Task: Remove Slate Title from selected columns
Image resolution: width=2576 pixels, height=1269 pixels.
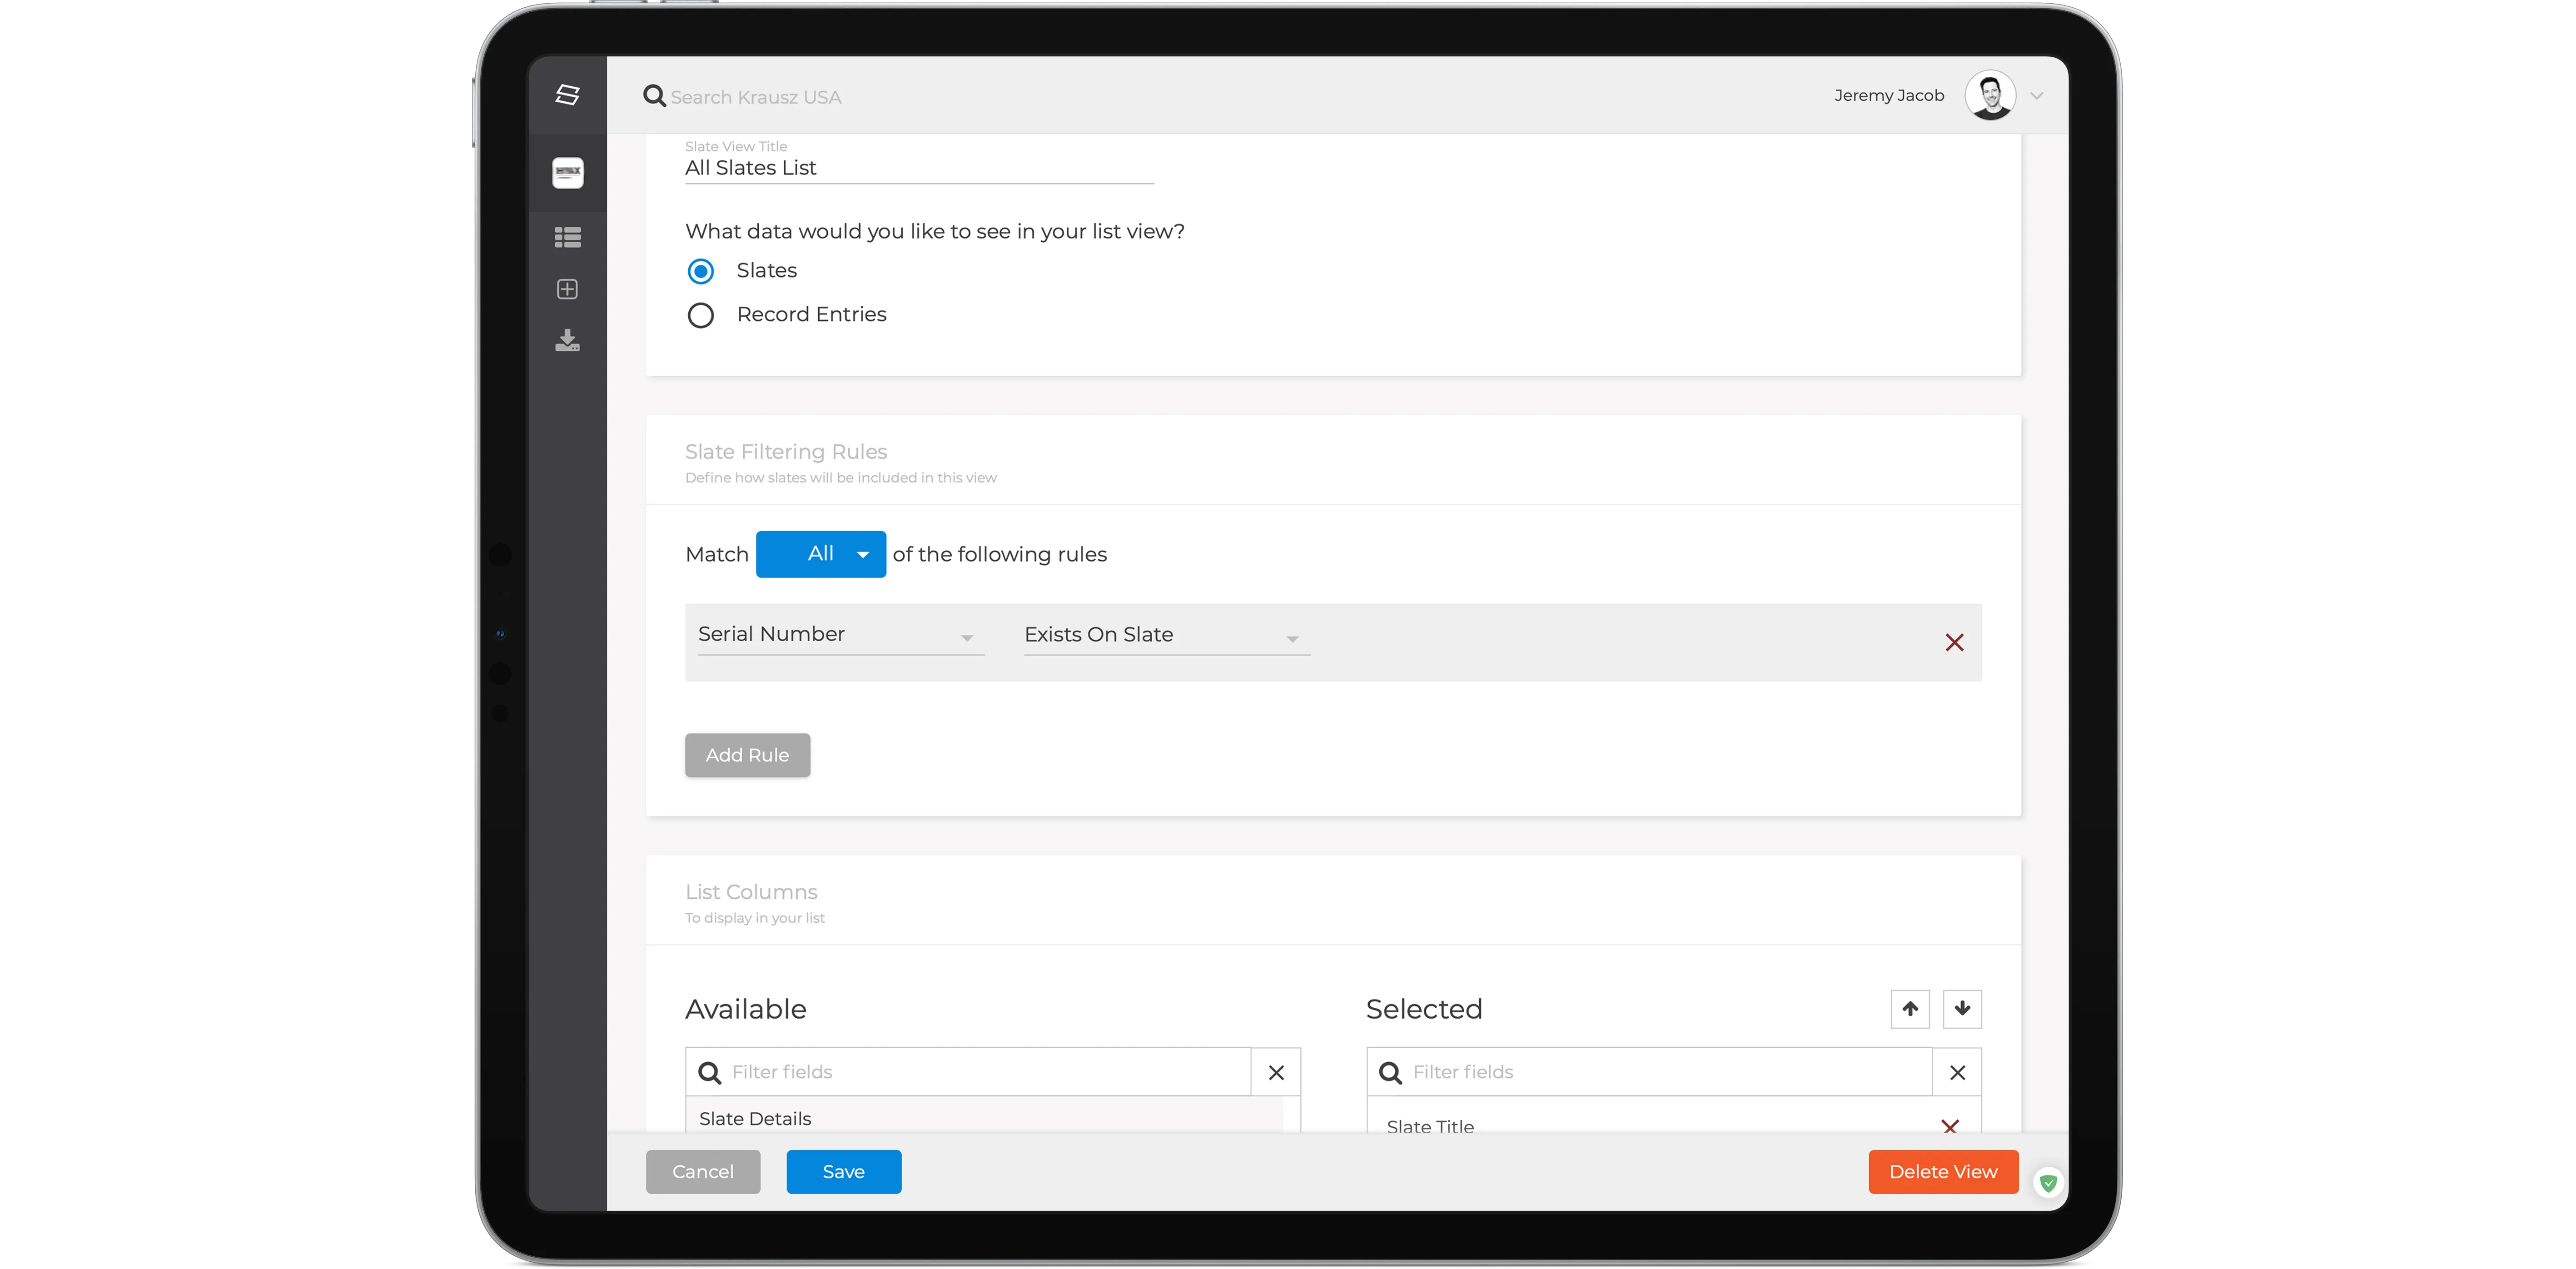Action: tap(1949, 1126)
